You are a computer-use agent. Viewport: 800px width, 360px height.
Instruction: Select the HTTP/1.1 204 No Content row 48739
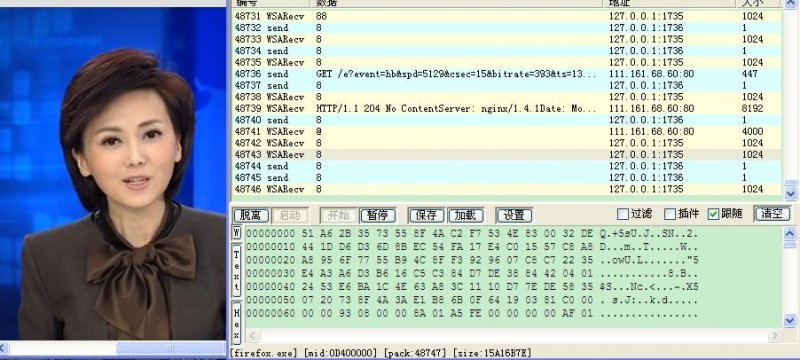click(x=507, y=109)
